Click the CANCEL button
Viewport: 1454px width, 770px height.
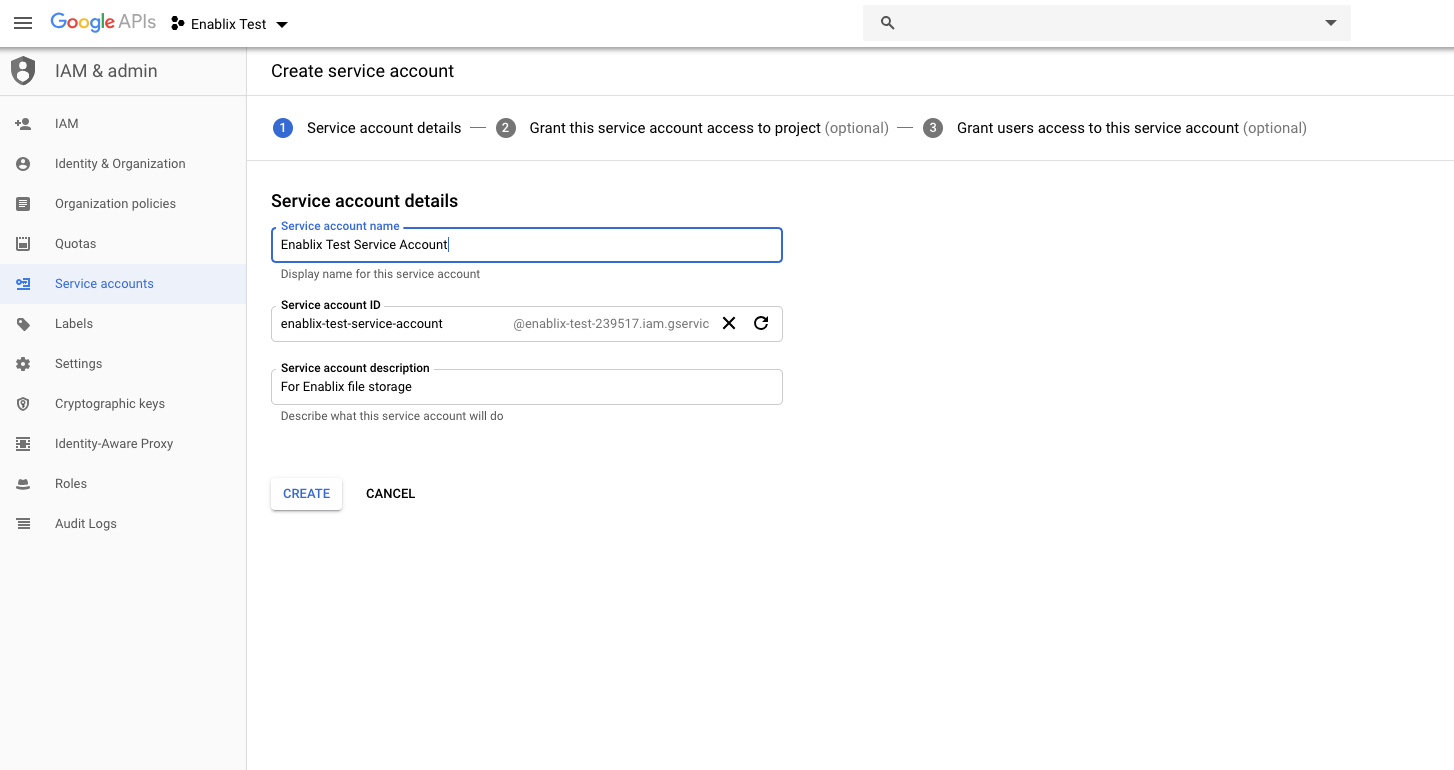click(390, 494)
